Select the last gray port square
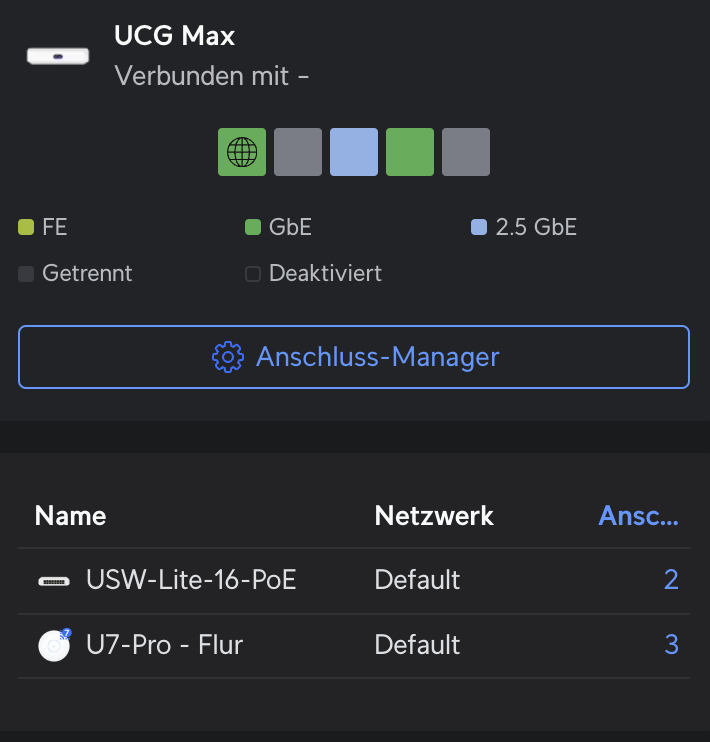 pyautogui.click(x=466, y=152)
